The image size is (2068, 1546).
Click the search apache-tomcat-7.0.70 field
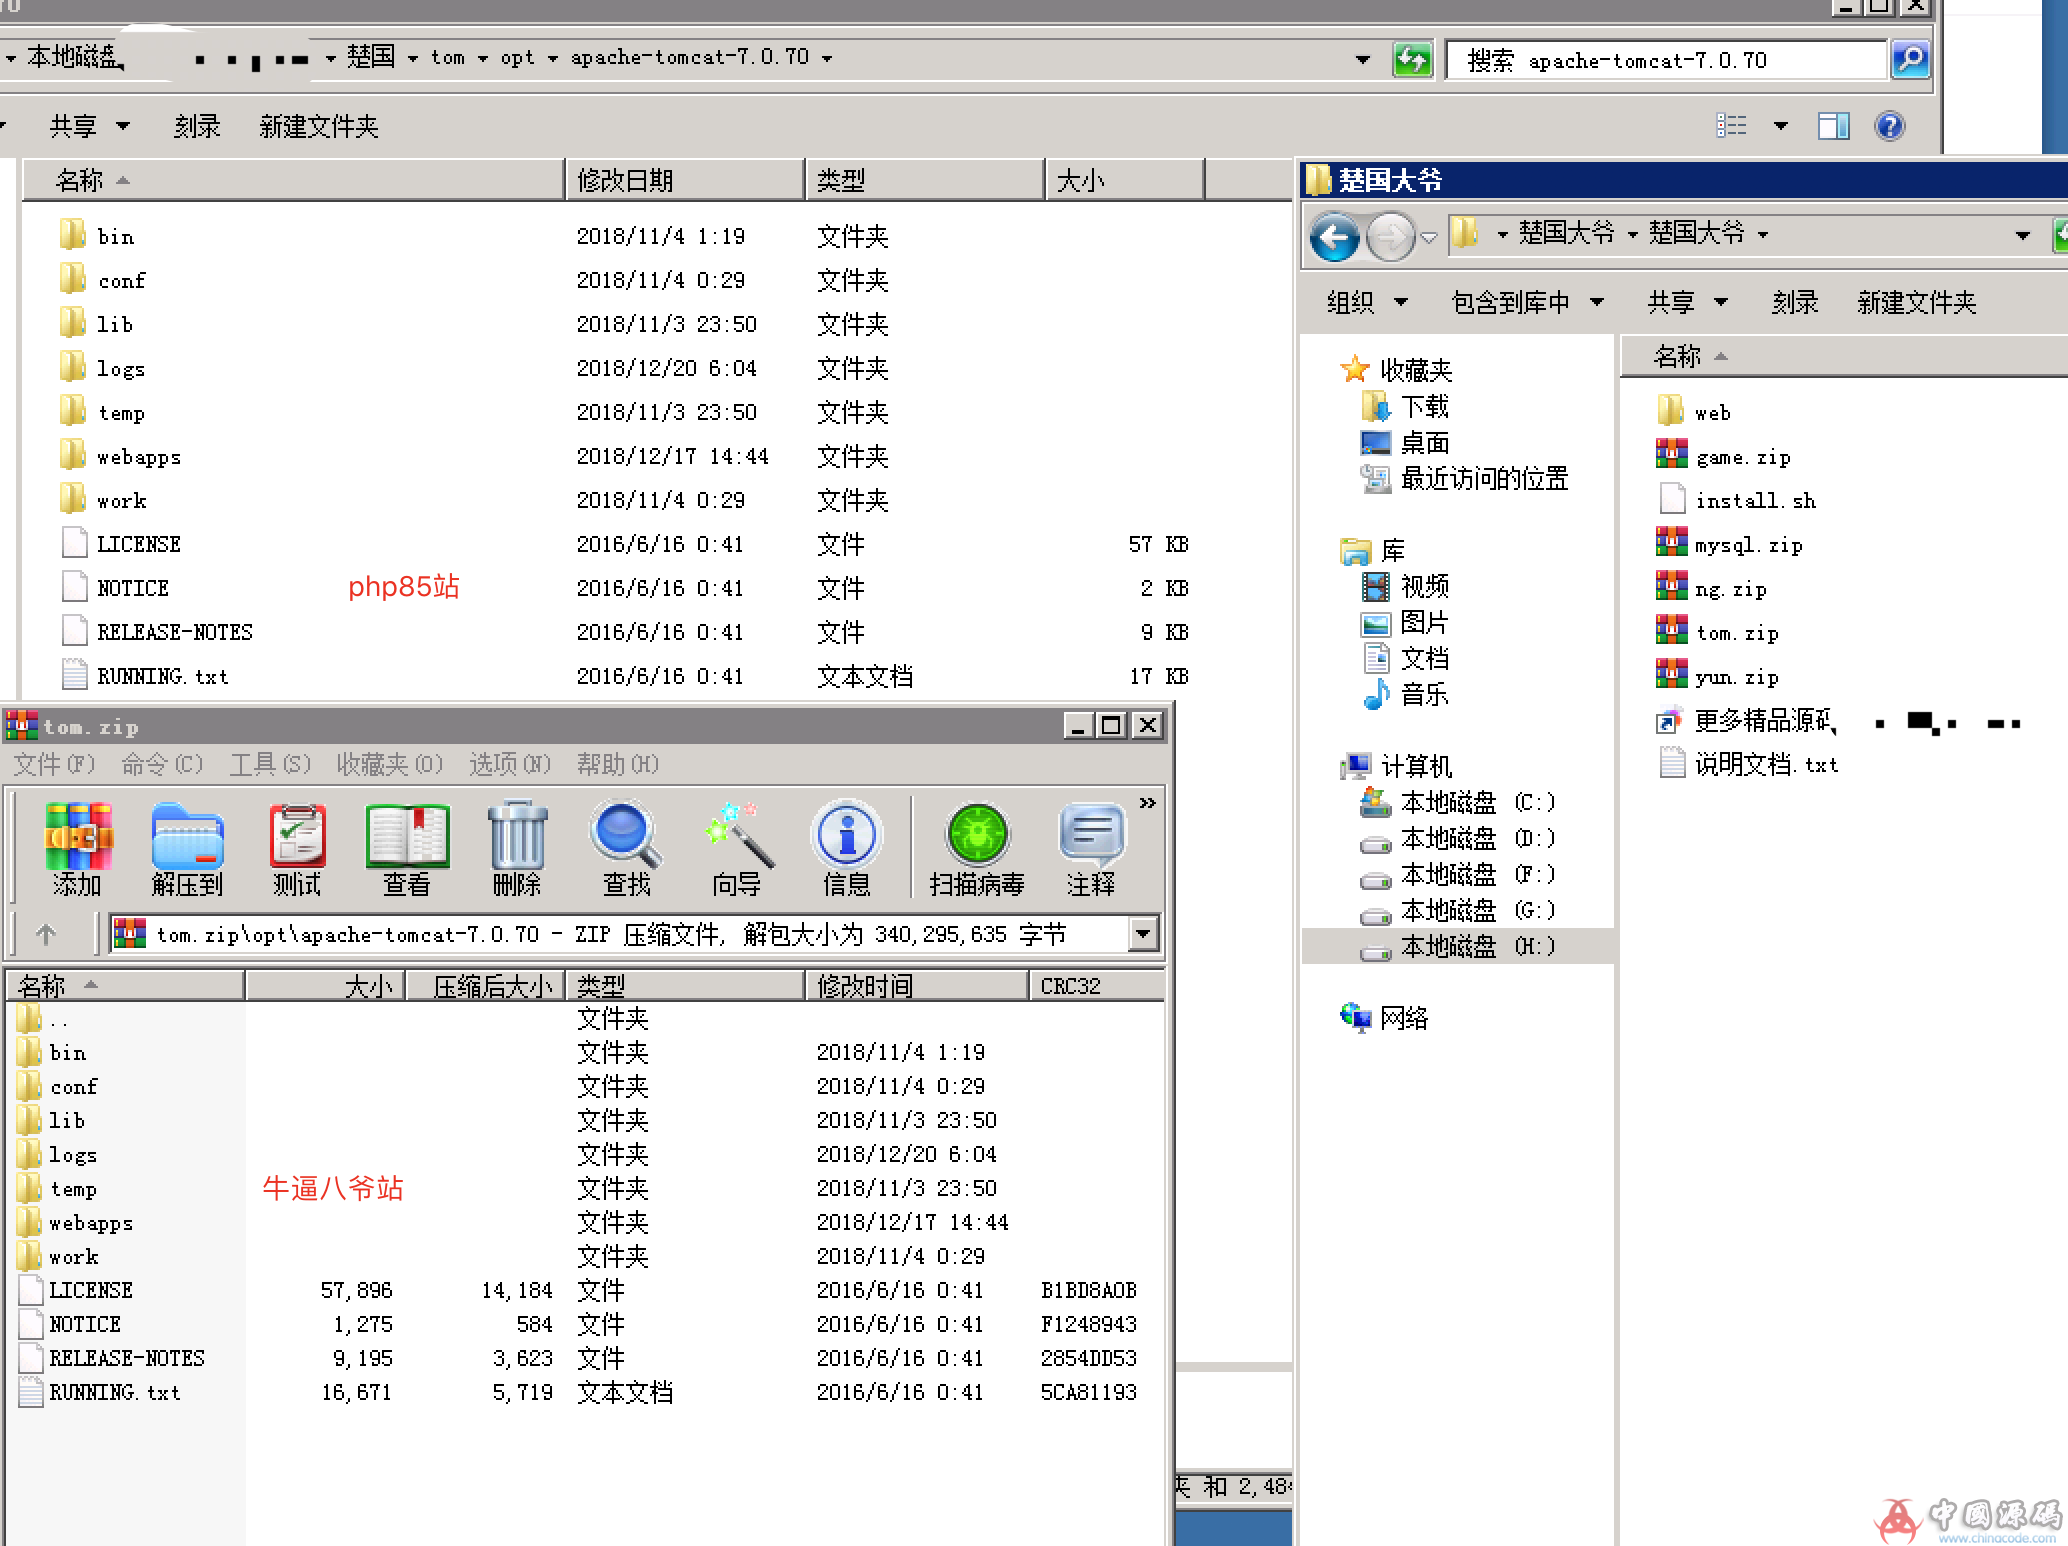tap(1667, 60)
